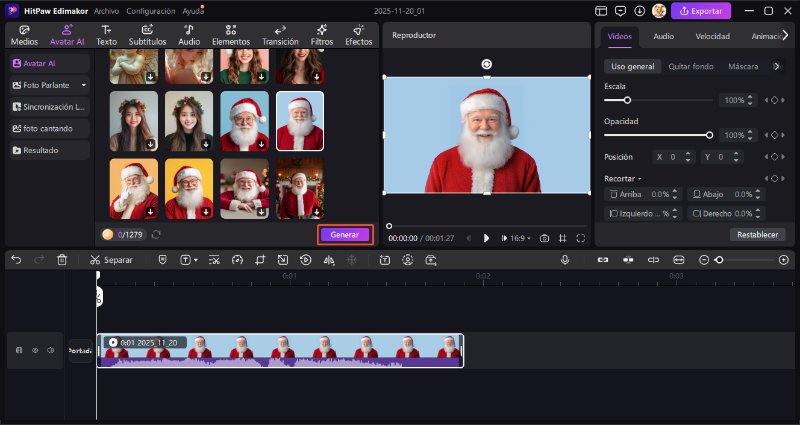Click the Posición X value field
This screenshot has width=800, height=425.
673,157
